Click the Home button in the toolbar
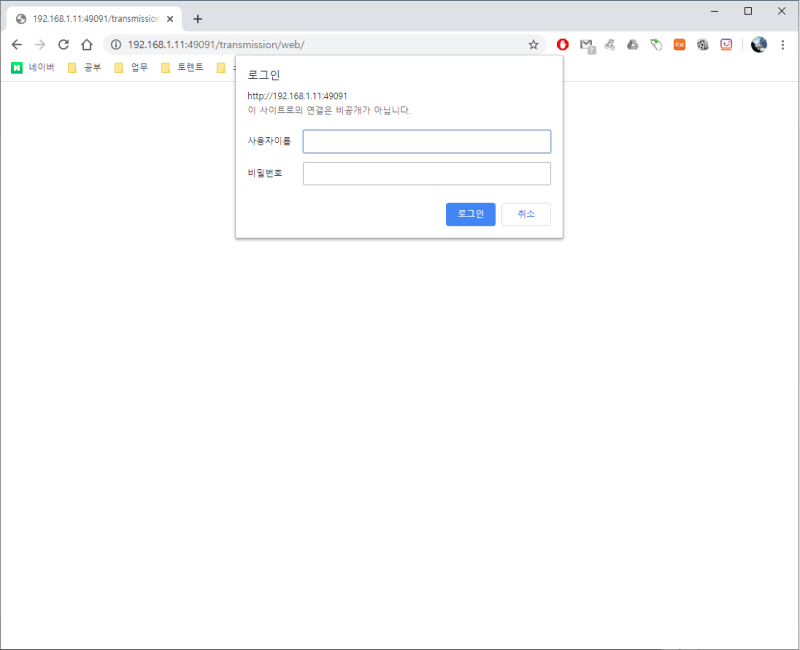The image size is (800, 650). click(x=87, y=44)
